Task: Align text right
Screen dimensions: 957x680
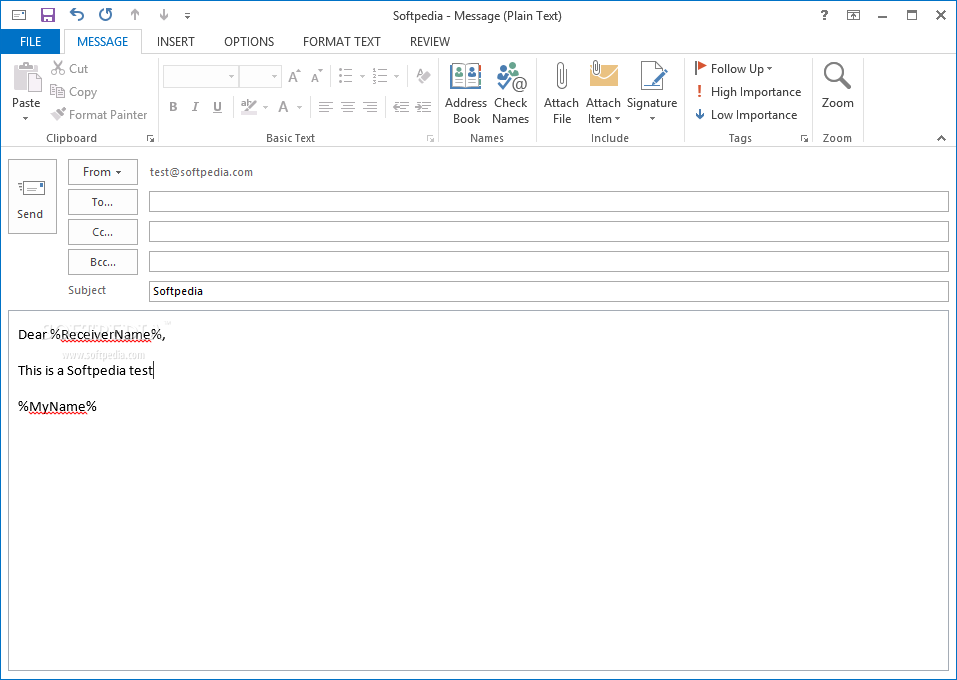Action: (x=370, y=107)
